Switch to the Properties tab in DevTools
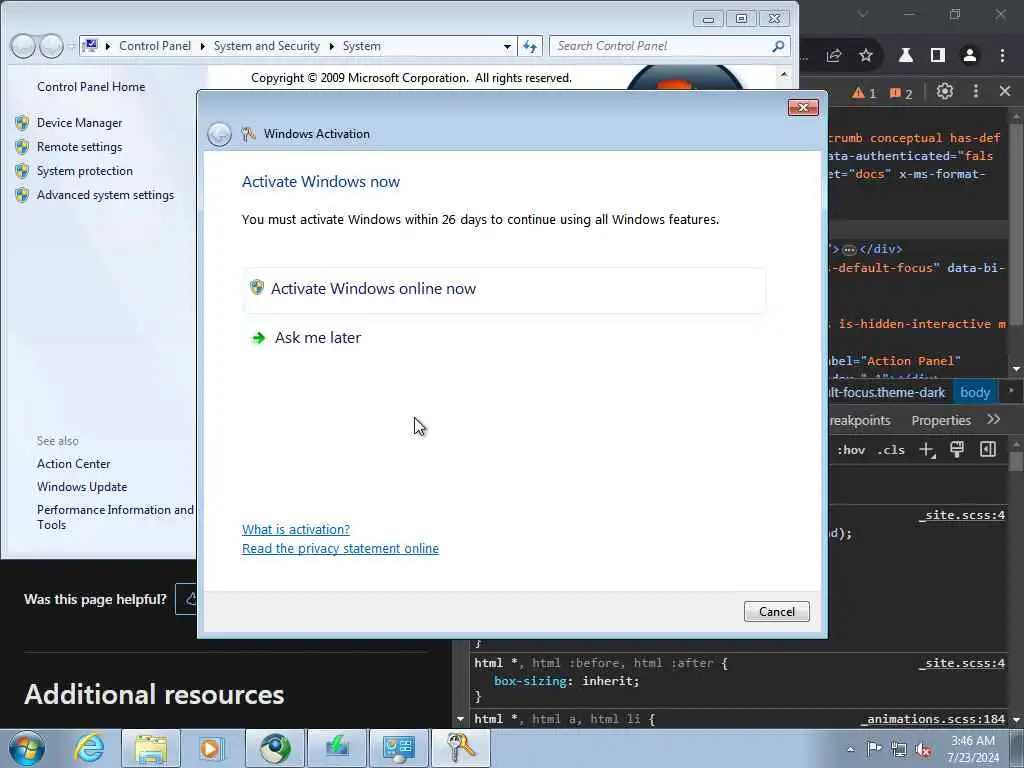 coord(941,421)
